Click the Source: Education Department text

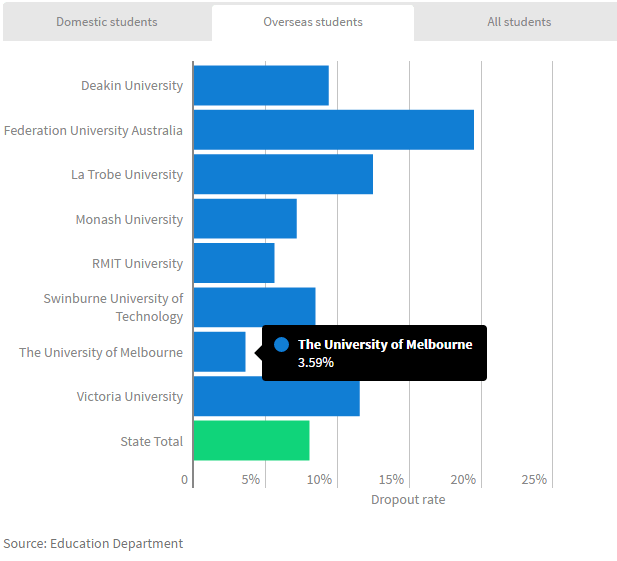[x=93, y=544]
